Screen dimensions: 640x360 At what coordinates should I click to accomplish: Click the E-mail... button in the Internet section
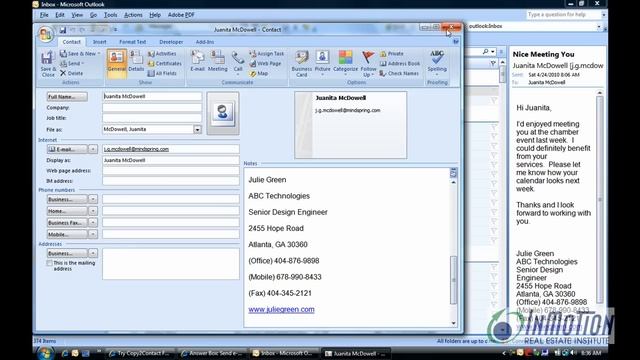[67, 149]
